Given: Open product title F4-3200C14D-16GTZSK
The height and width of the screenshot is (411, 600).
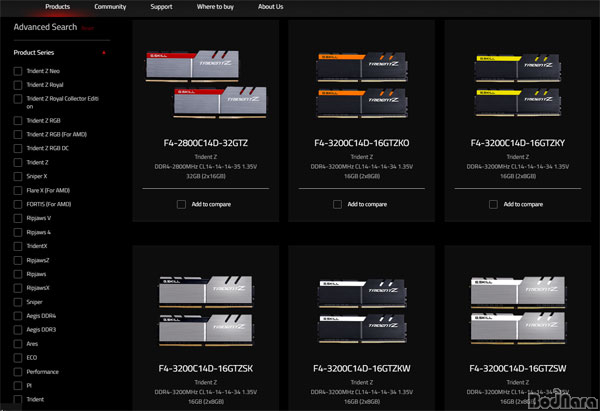Looking at the screenshot, I should tap(206, 369).
